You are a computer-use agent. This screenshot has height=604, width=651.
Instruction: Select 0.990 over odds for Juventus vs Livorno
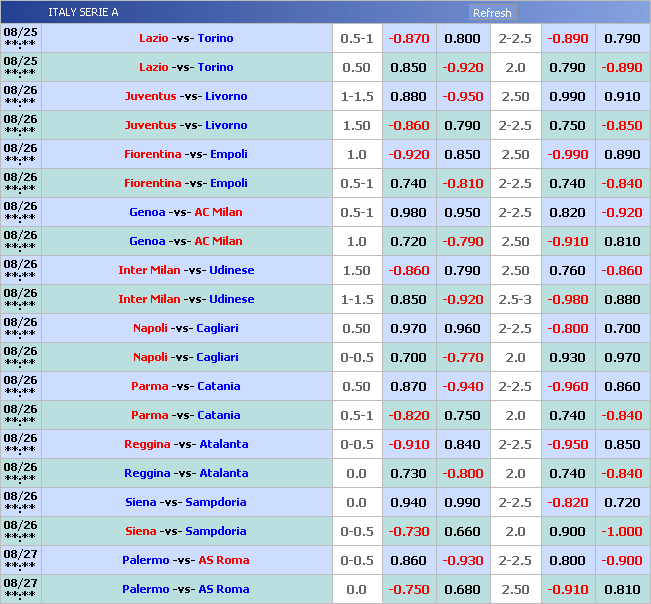(x=568, y=96)
